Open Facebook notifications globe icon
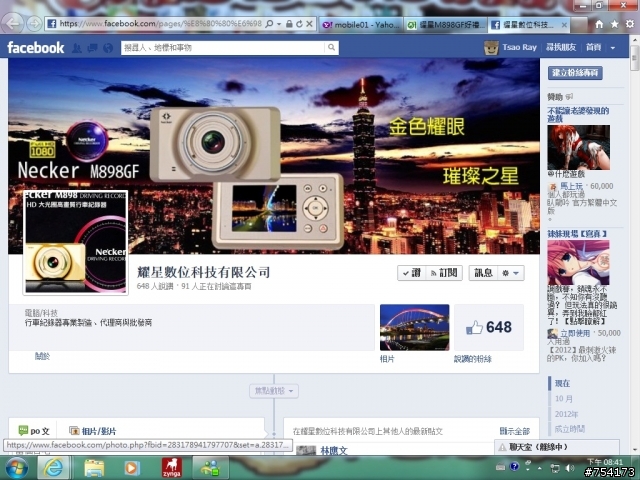Screen dimensions: 640x480 click(x=108, y=48)
